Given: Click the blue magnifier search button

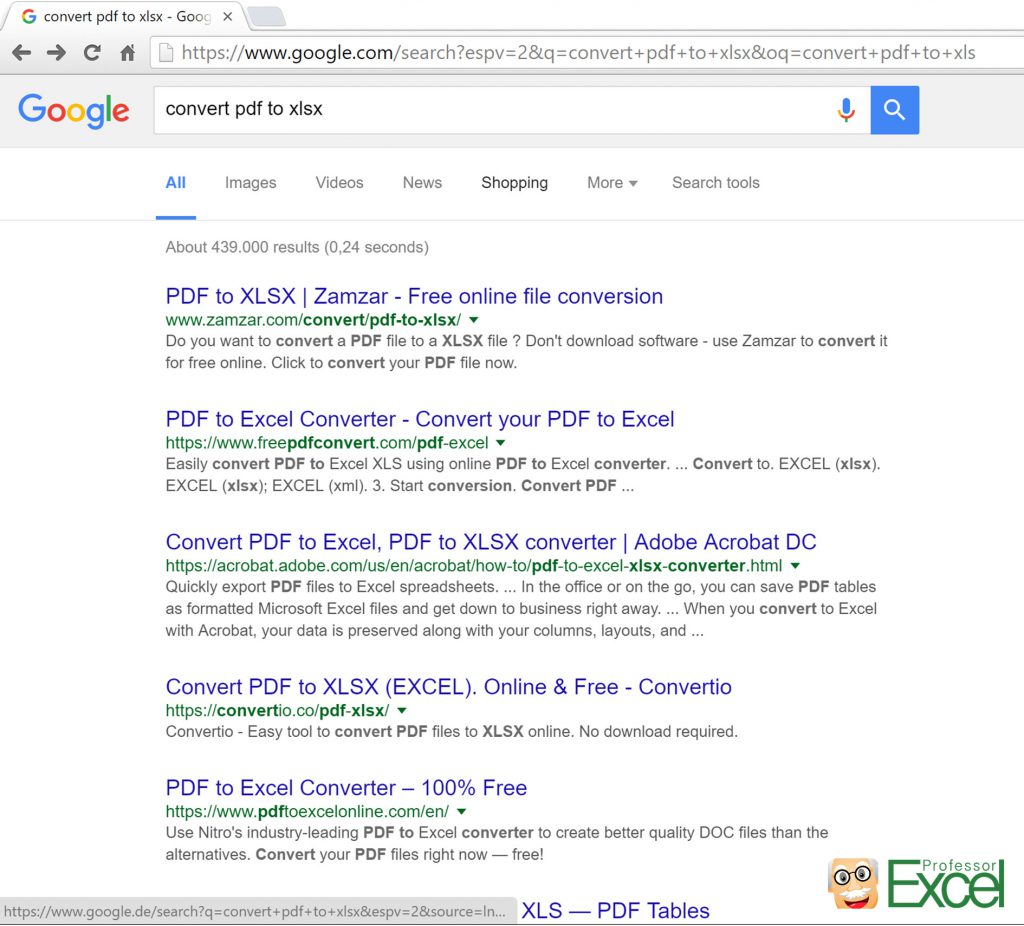Looking at the screenshot, I should click(895, 110).
